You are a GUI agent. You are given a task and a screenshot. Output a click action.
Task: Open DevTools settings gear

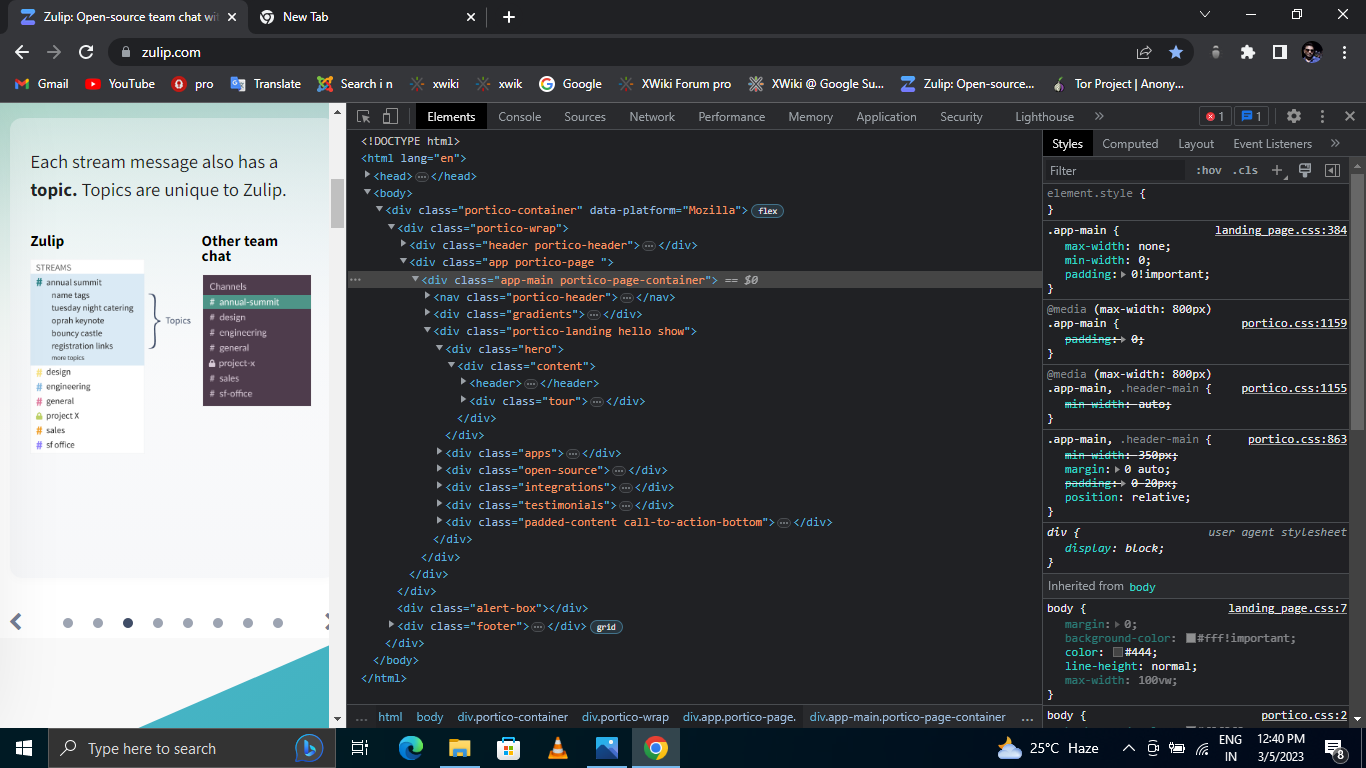click(1294, 116)
